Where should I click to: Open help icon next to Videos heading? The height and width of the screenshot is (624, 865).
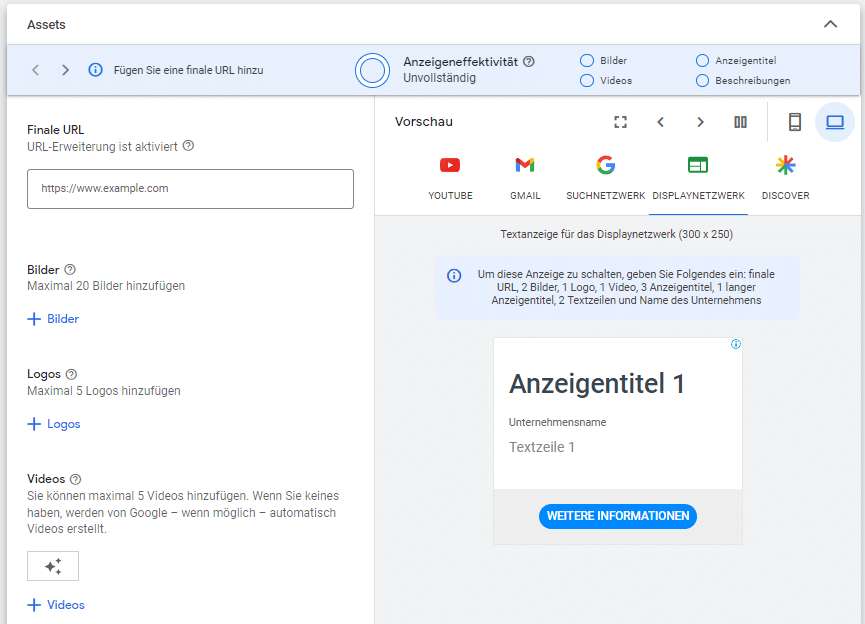coord(76,479)
